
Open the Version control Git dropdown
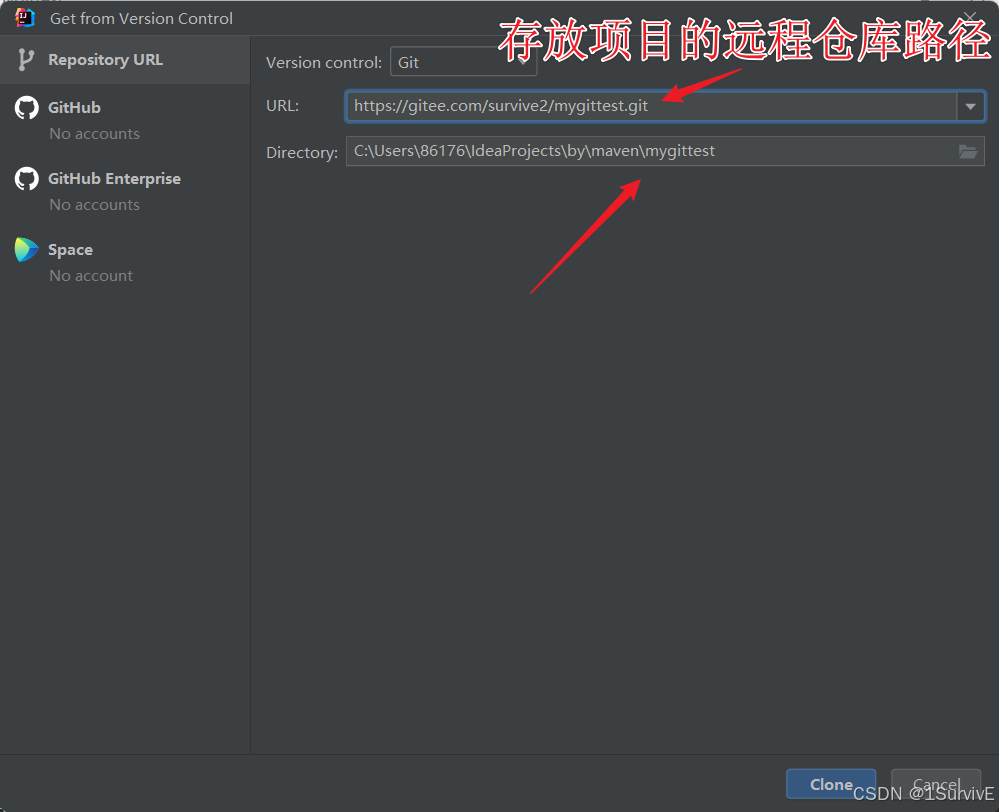463,62
